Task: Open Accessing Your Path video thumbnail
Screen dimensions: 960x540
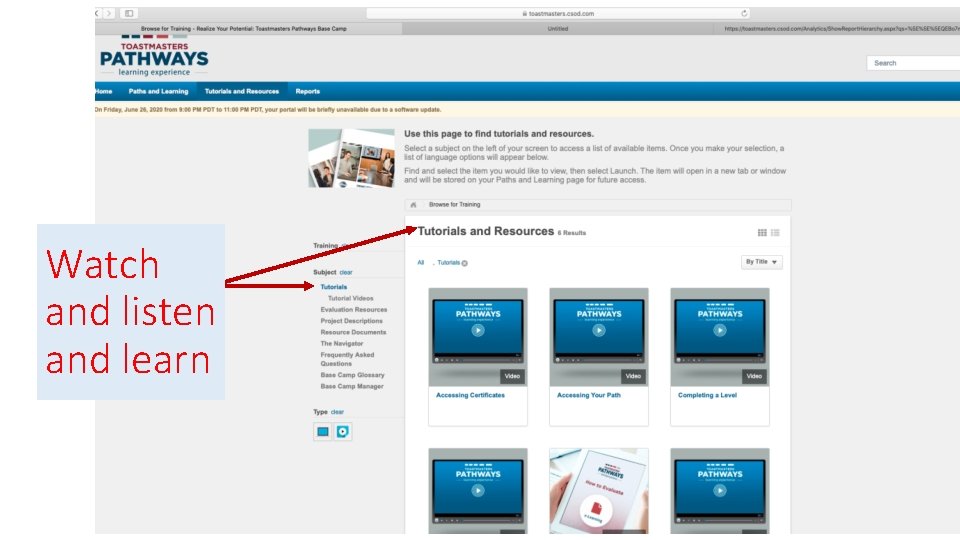Action: point(599,337)
